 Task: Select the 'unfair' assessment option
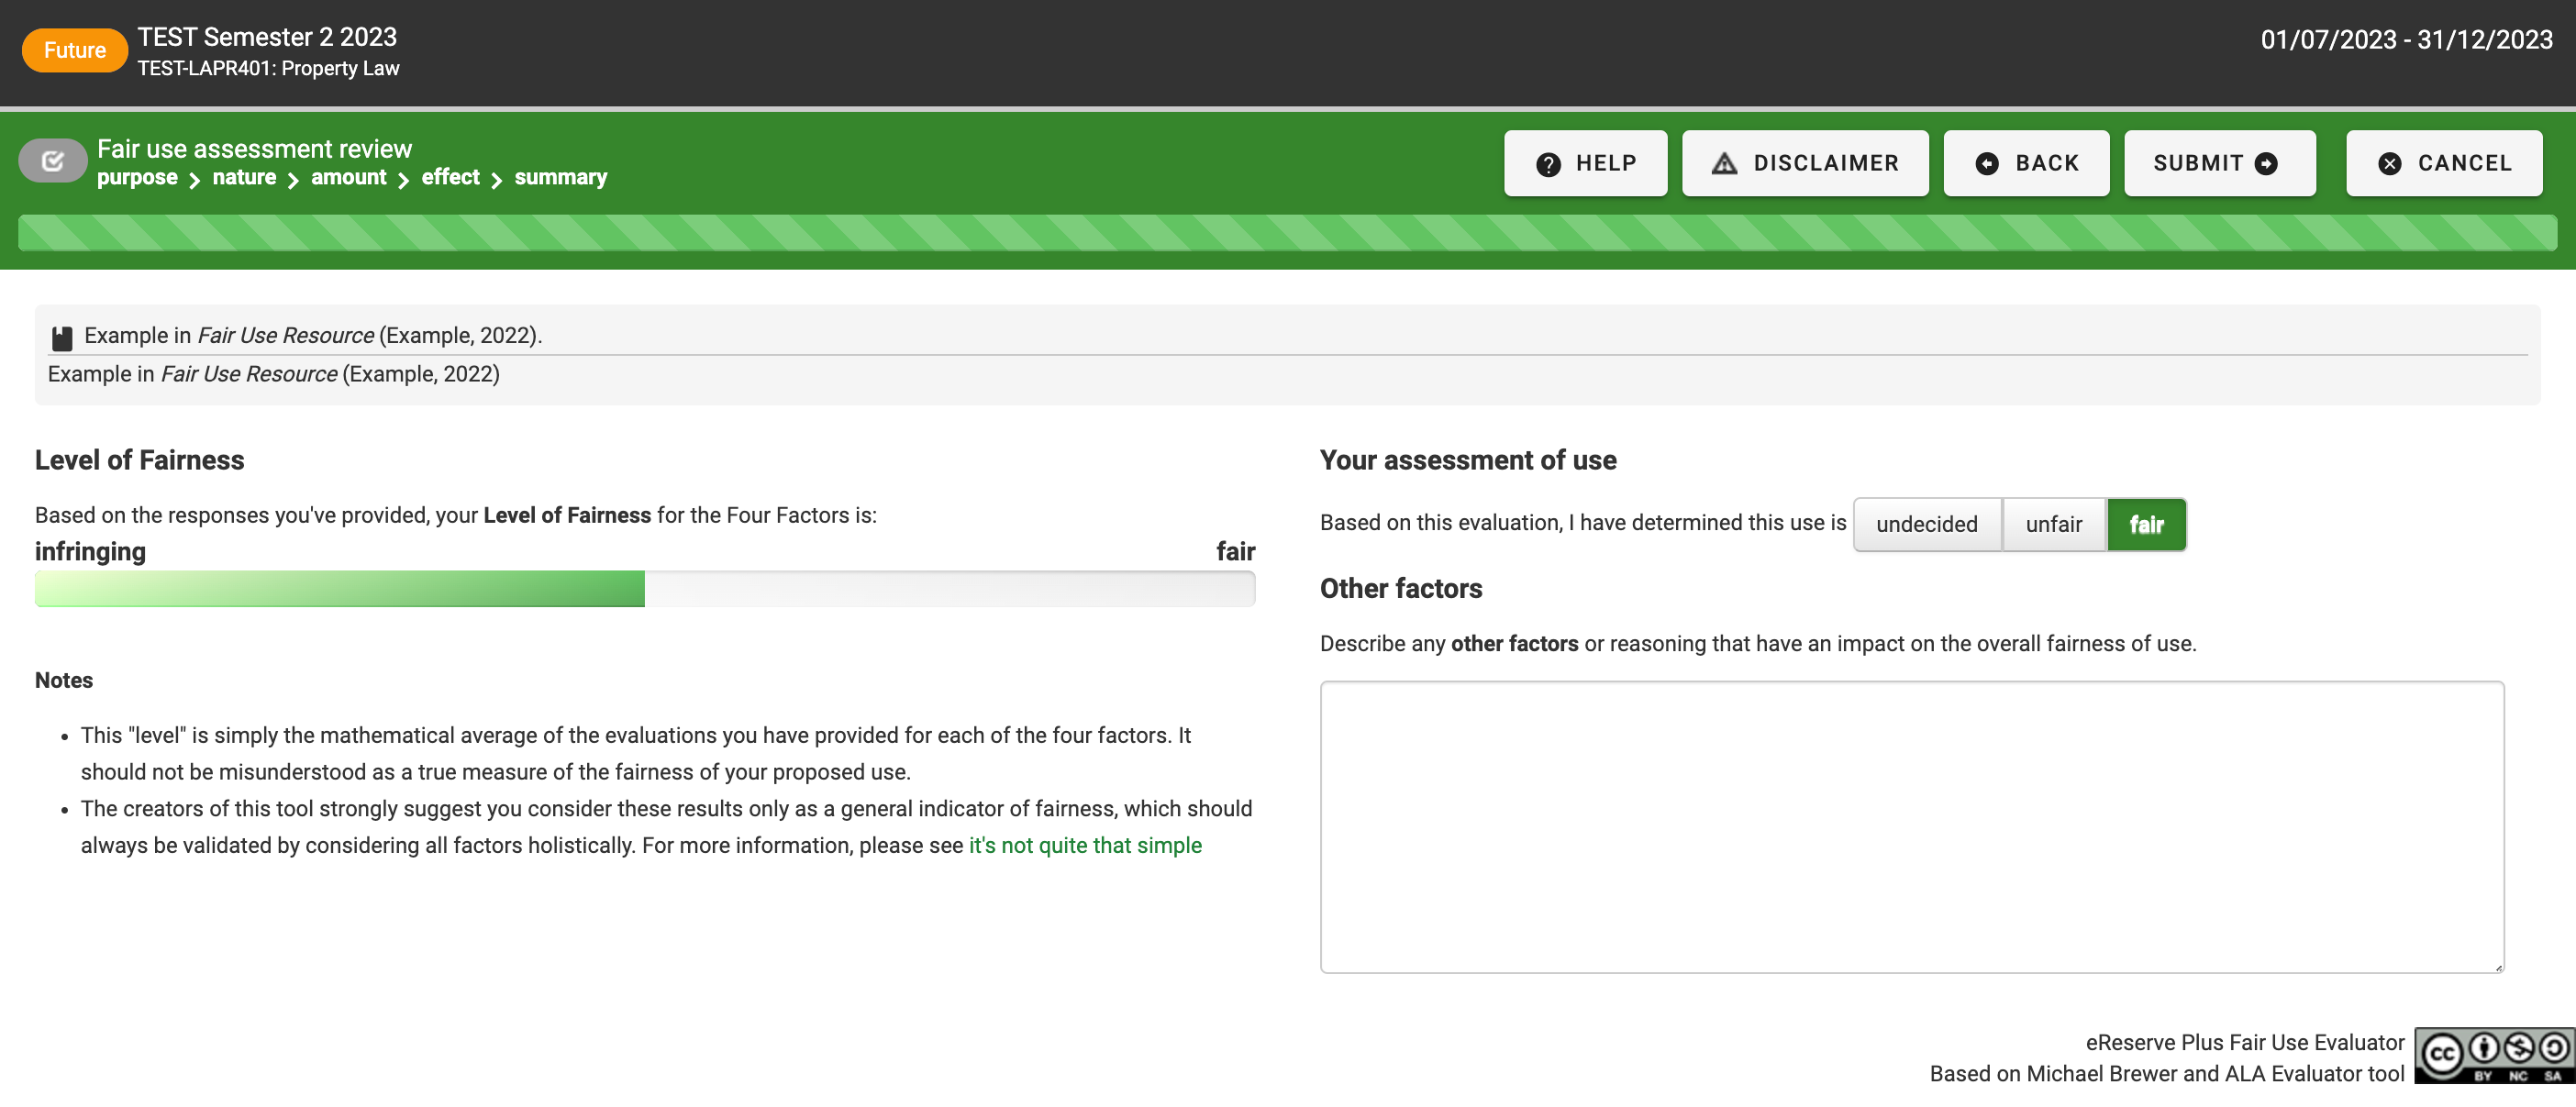[x=2052, y=524]
